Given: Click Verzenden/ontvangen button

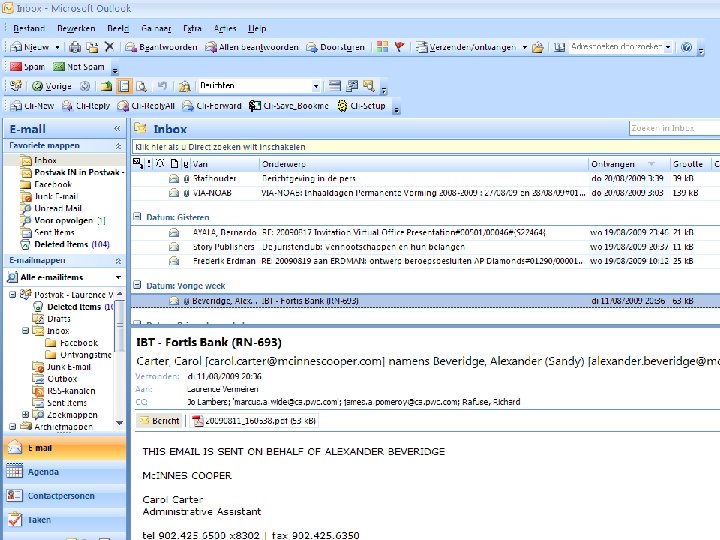Looking at the screenshot, I should (x=466, y=47).
